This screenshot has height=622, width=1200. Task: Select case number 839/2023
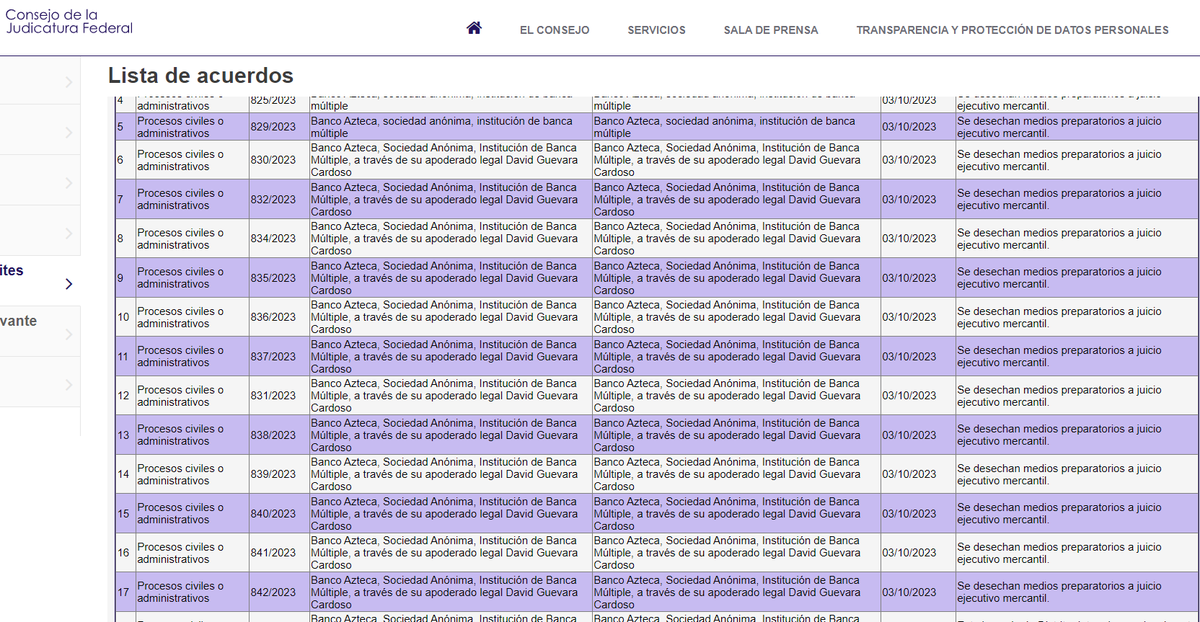273,475
